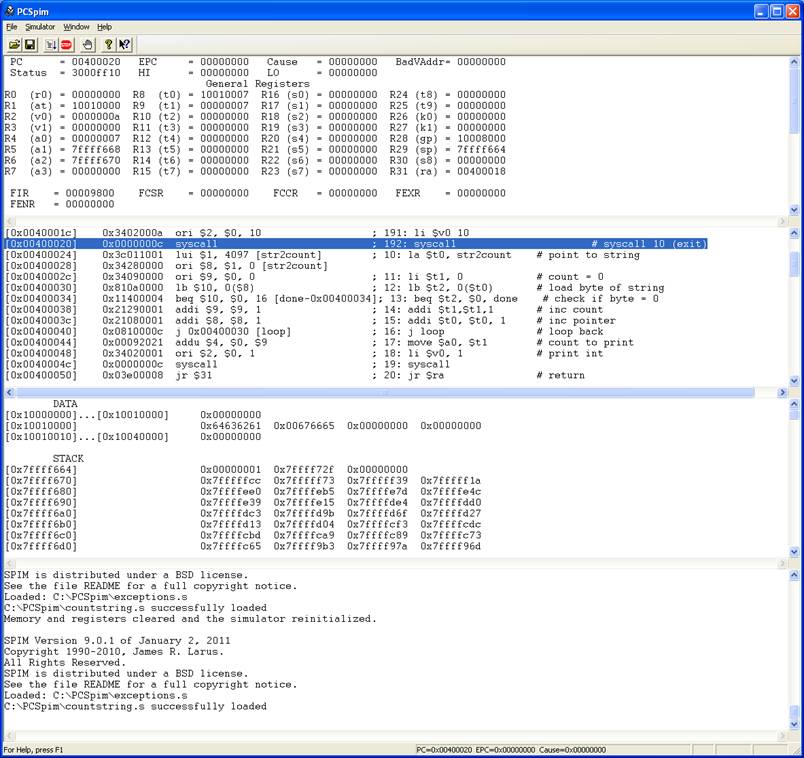
Task: Click the 'beq $10, $0, 16' instruction line
Action: point(332,298)
